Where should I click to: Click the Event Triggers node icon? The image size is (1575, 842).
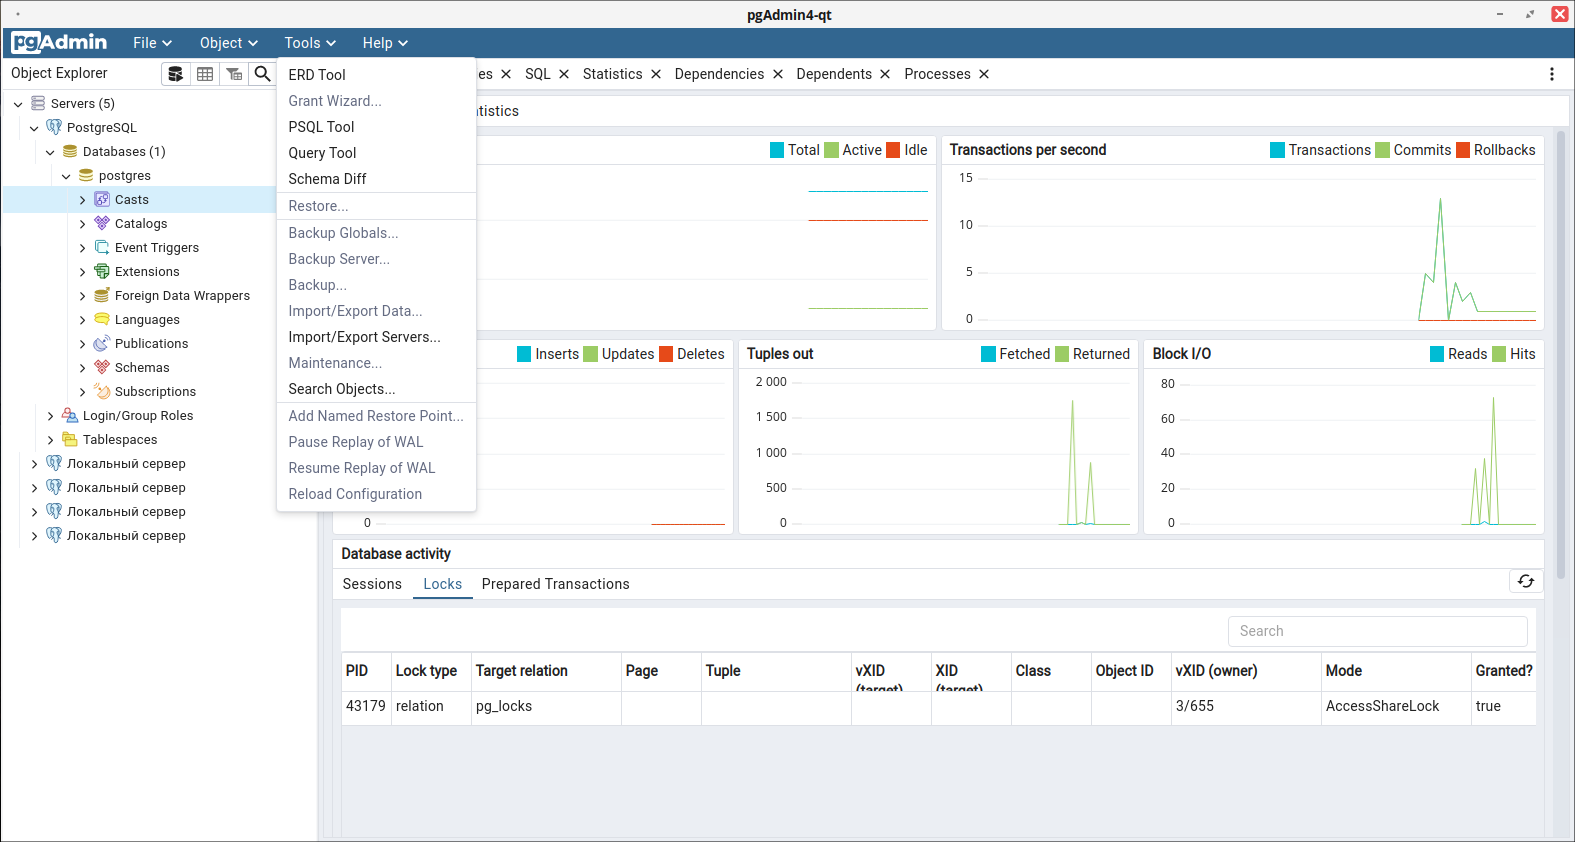102,247
